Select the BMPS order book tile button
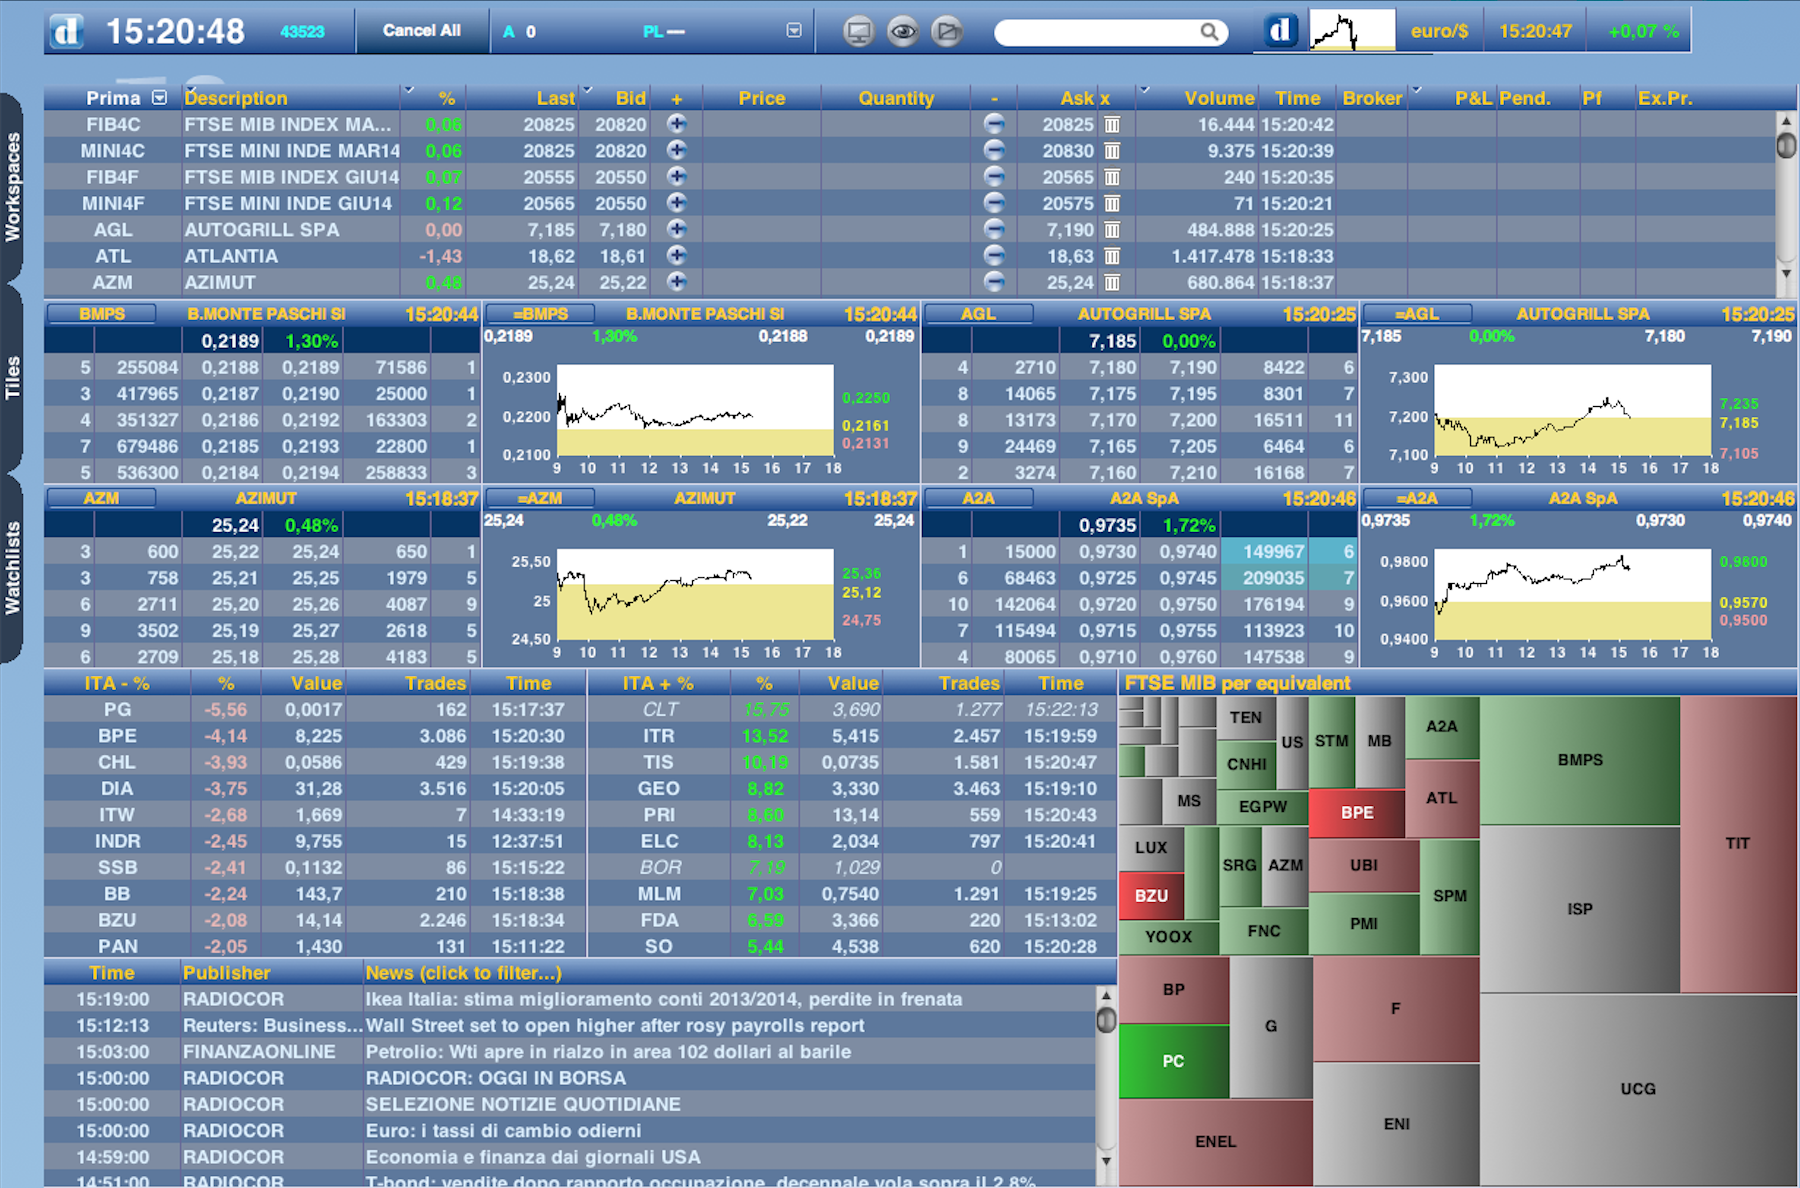This screenshot has width=1800, height=1188. pyautogui.click(x=101, y=314)
